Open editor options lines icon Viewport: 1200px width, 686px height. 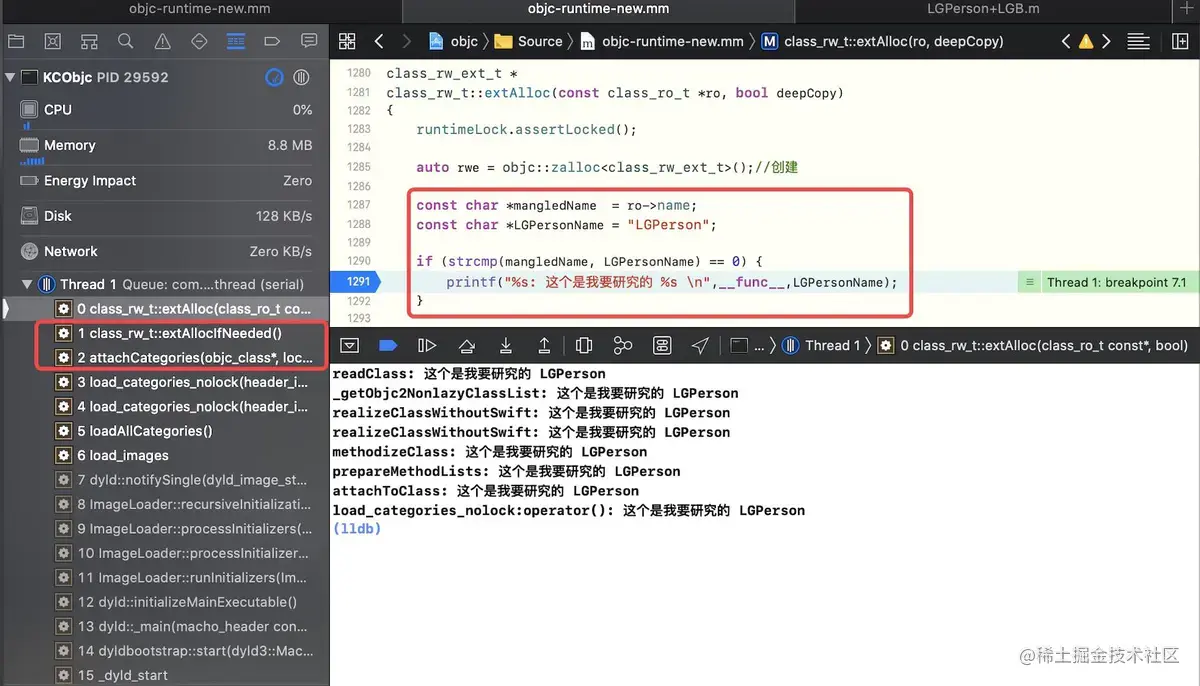click(1138, 41)
